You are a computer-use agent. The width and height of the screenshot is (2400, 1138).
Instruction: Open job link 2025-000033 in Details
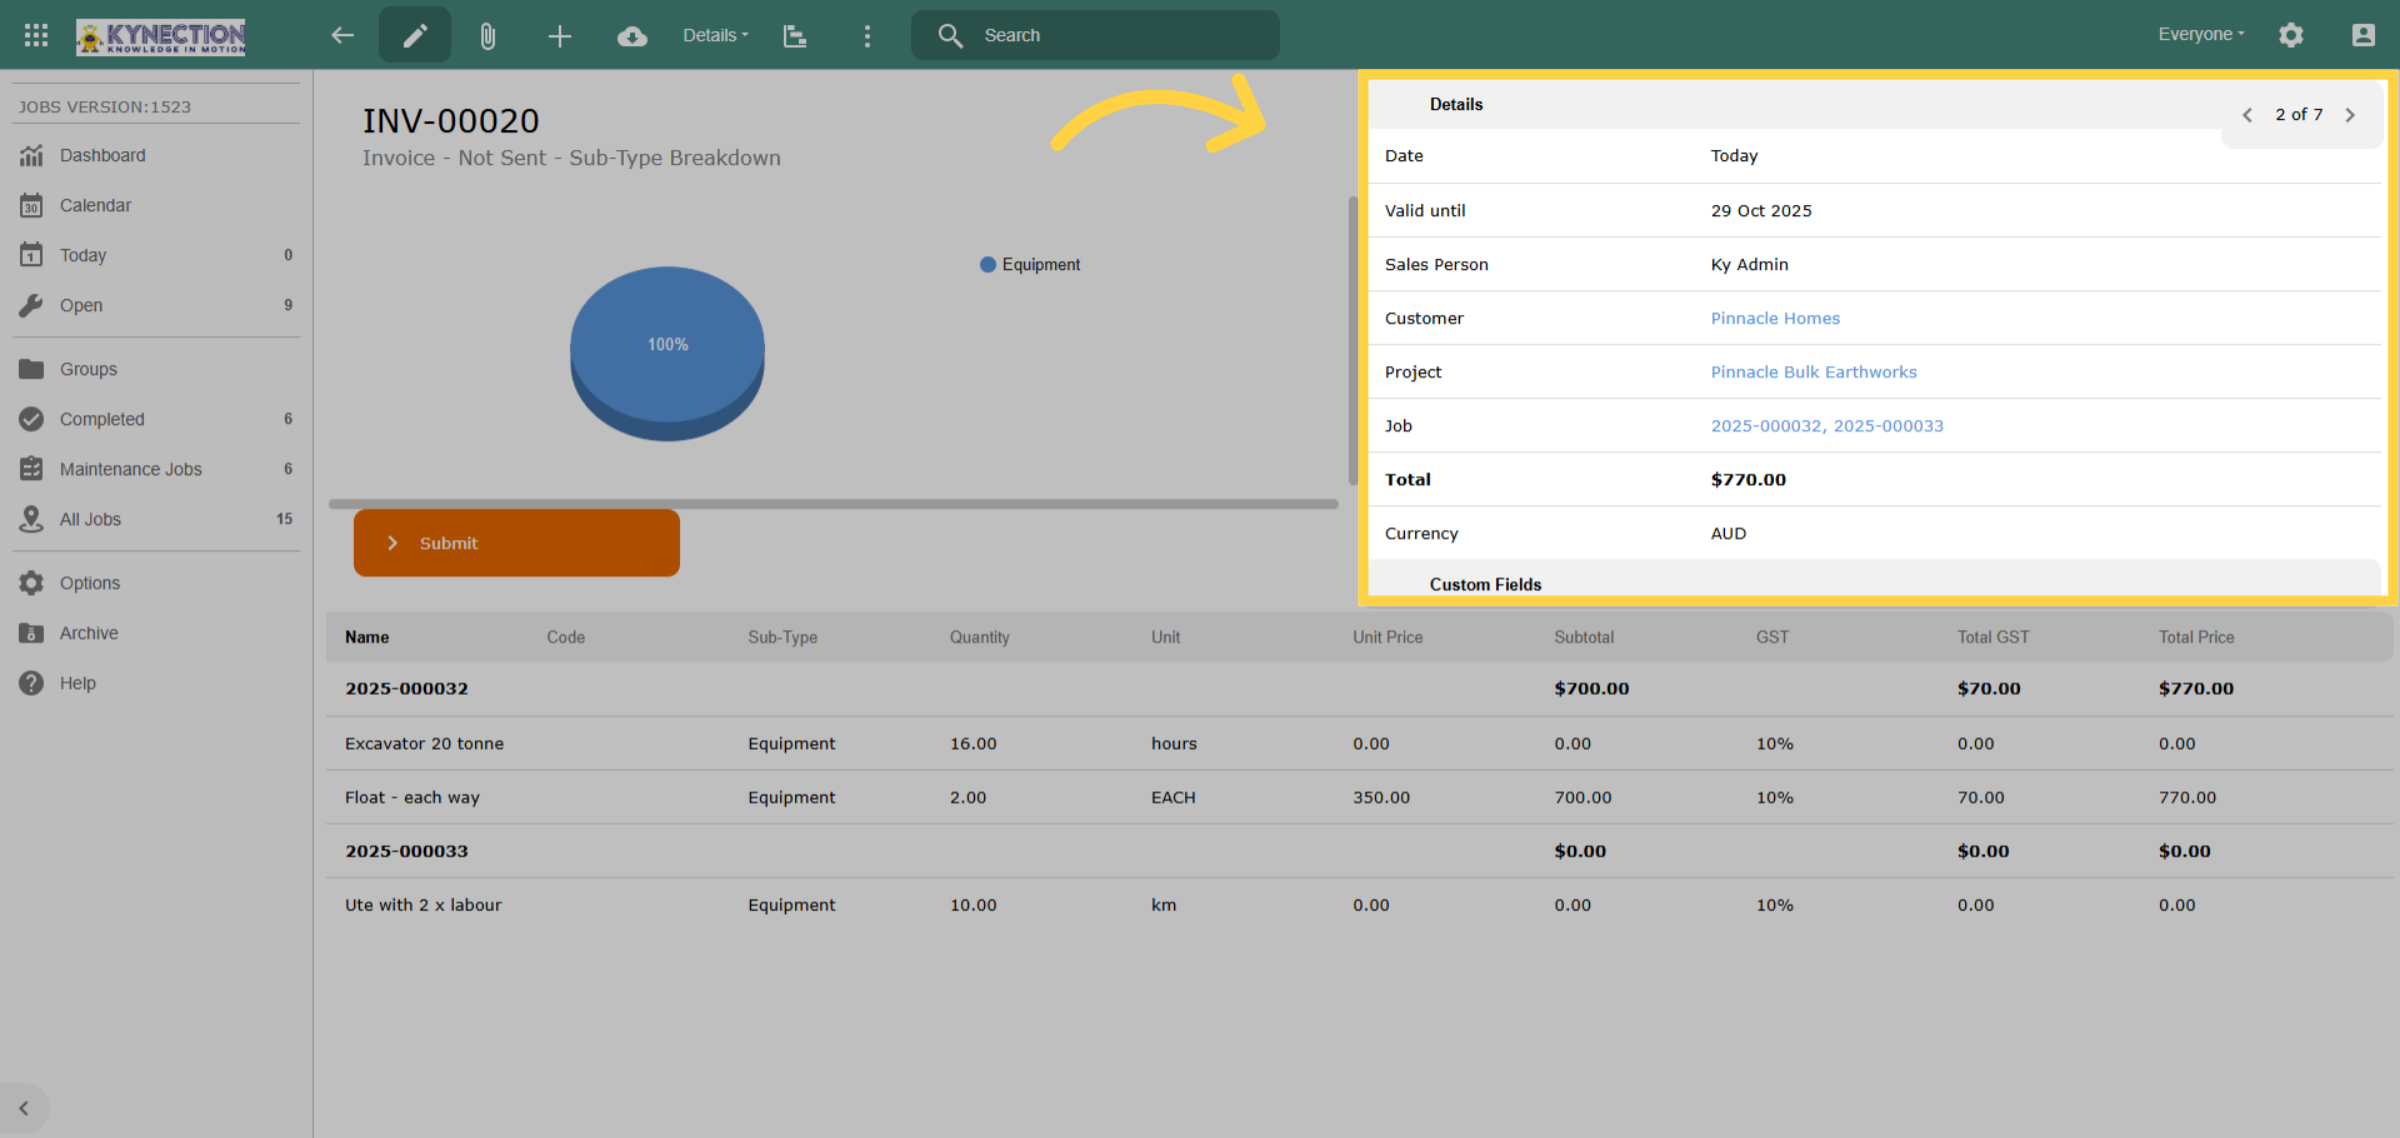click(1888, 426)
